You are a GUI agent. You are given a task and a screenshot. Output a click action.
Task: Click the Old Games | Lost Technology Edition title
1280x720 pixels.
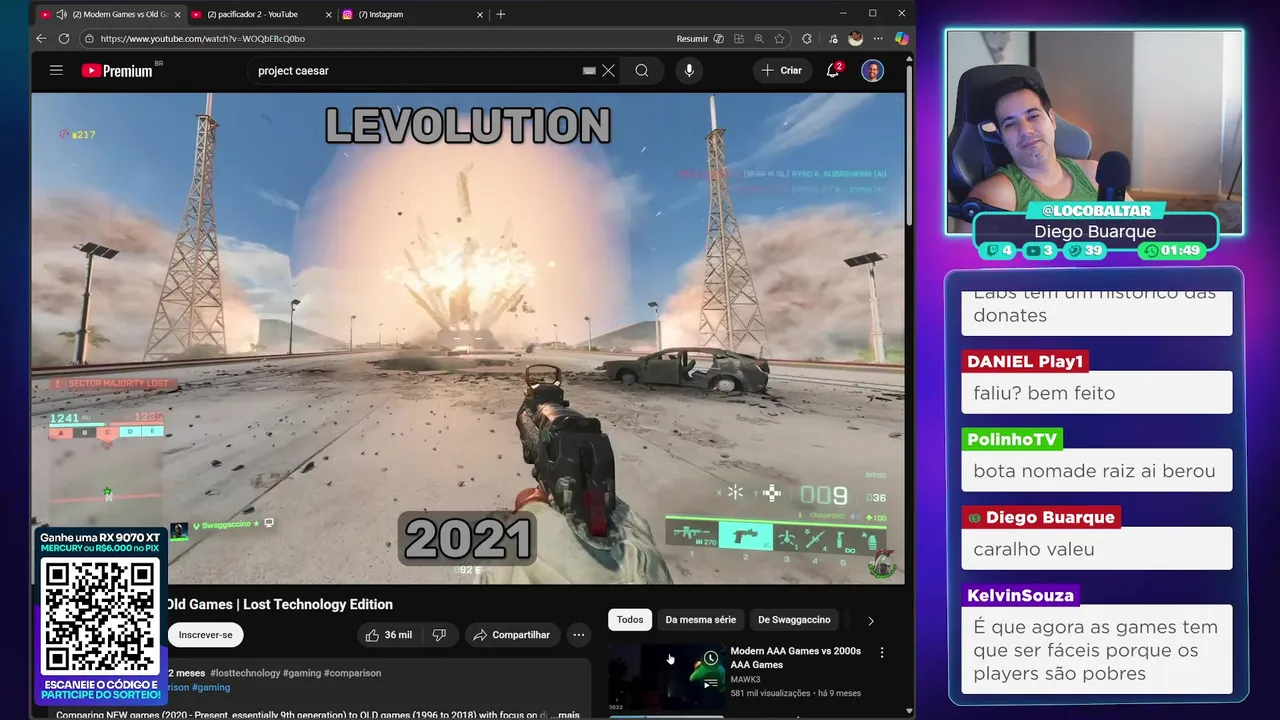279,604
